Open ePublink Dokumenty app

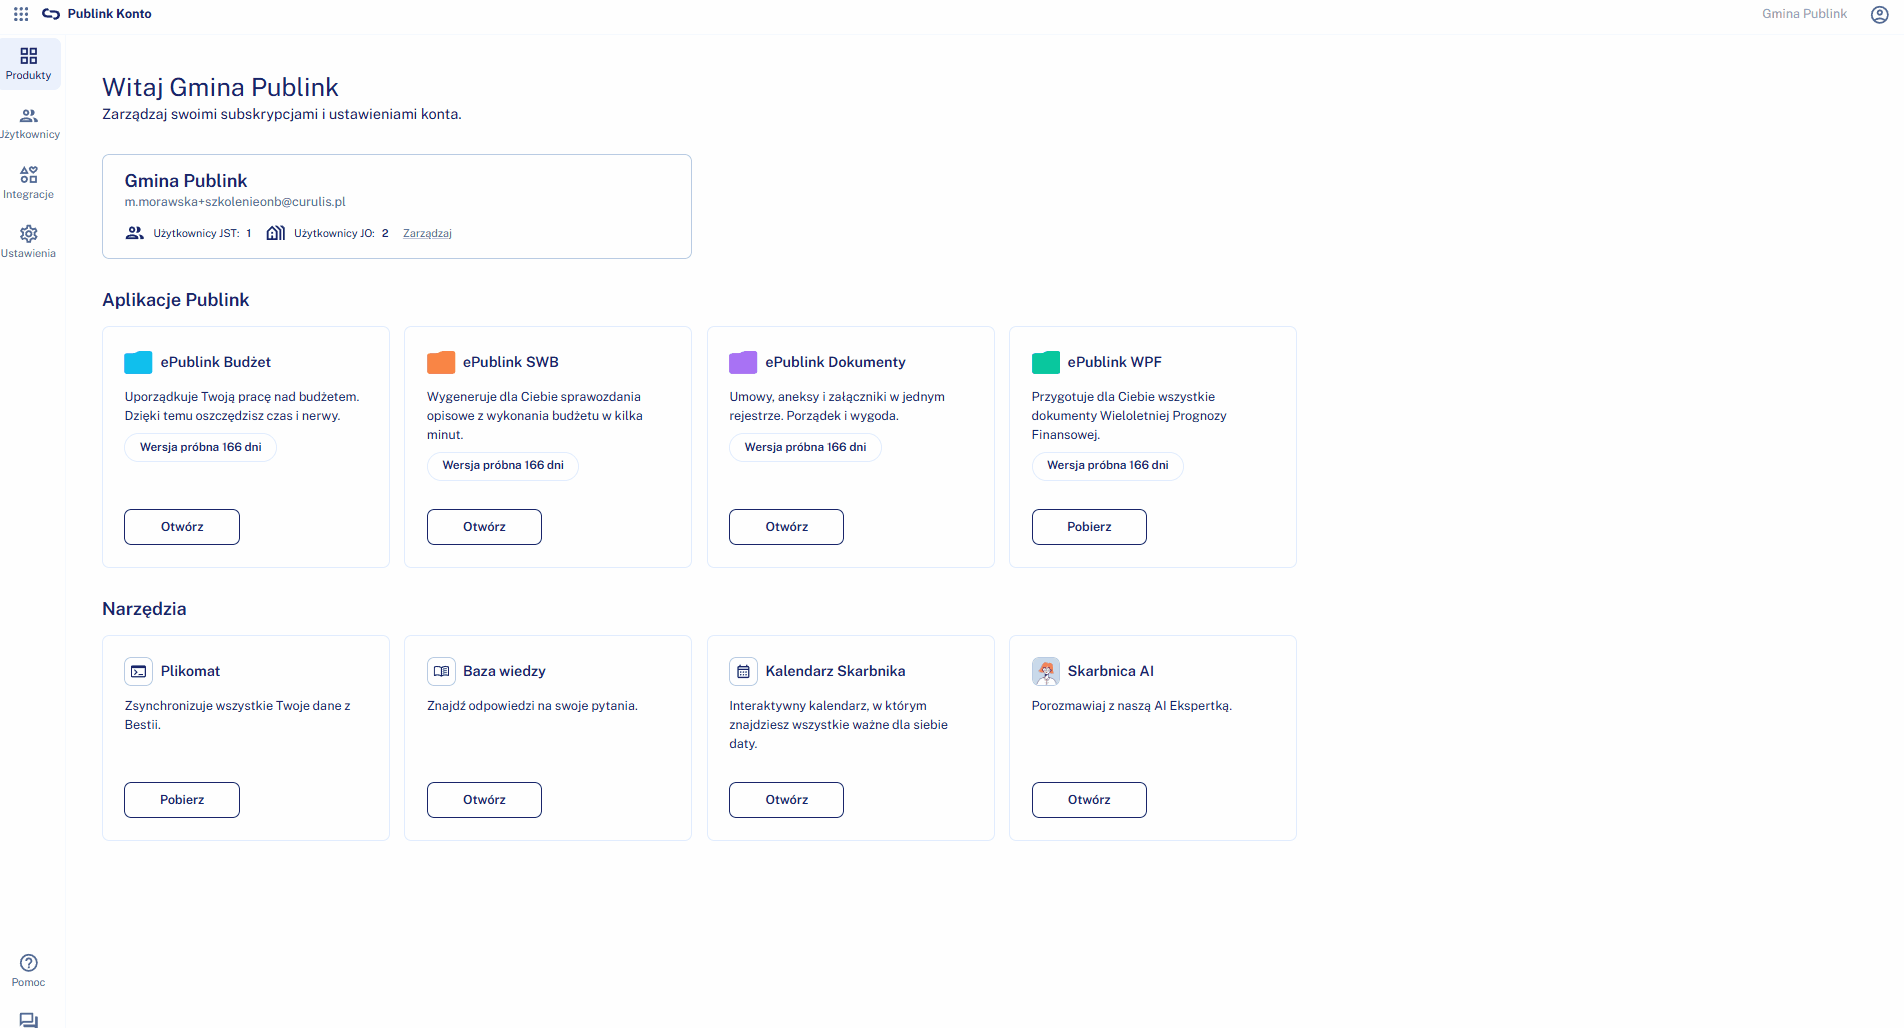pos(786,527)
